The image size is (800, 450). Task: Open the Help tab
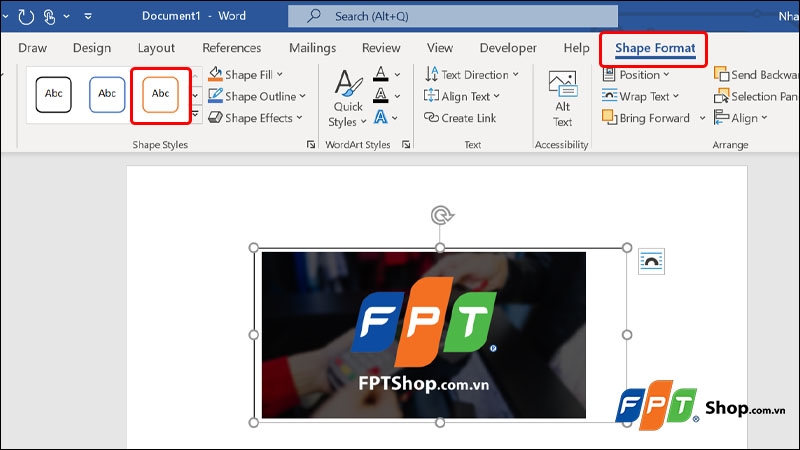point(577,48)
